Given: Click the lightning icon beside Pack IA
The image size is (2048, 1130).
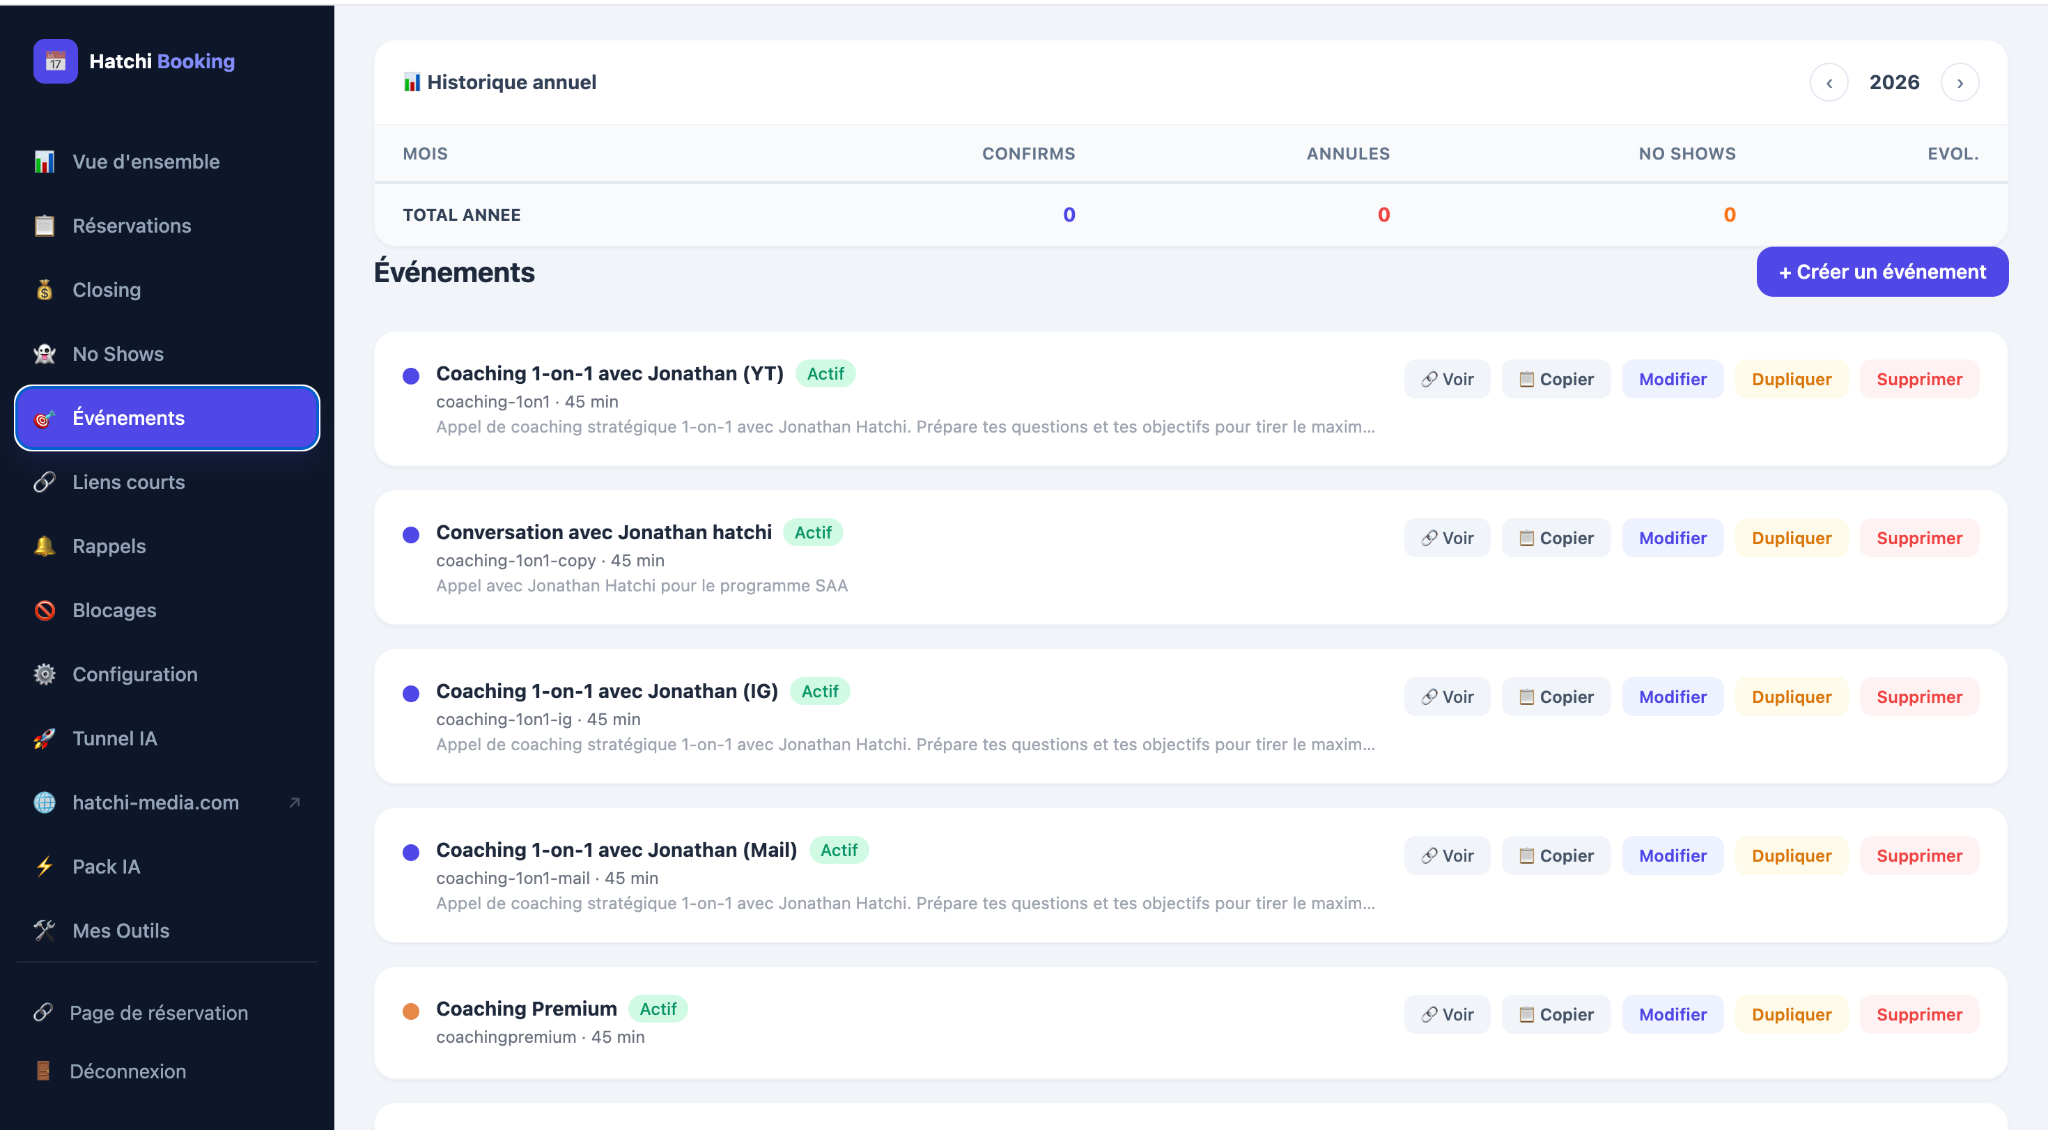Looking at the screenshot, I should coord(44,866).
